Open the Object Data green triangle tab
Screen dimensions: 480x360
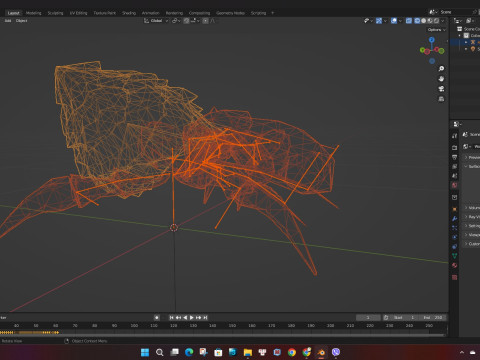[454, 256]
